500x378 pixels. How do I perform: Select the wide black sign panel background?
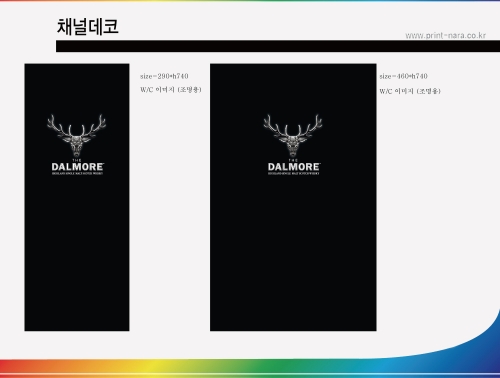[x=293, y=250]
